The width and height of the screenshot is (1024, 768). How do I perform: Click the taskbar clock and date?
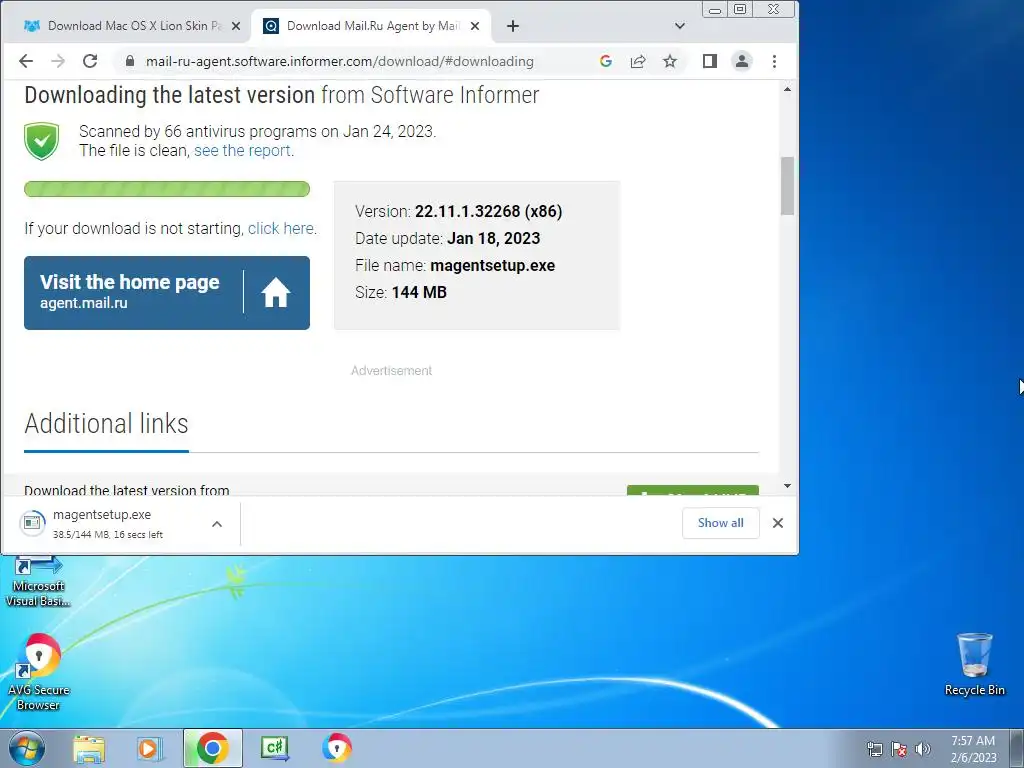pos(973,749)
